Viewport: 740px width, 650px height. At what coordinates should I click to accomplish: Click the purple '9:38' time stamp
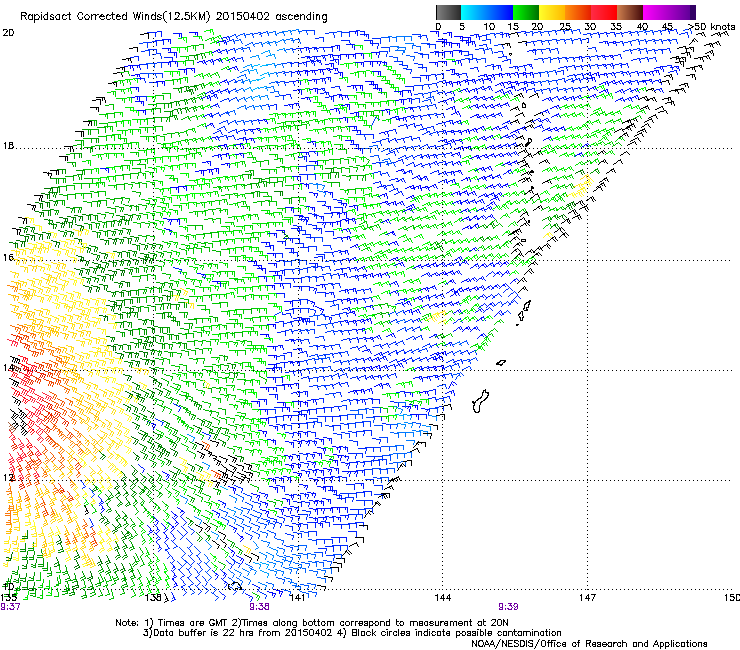pos(260,607)
